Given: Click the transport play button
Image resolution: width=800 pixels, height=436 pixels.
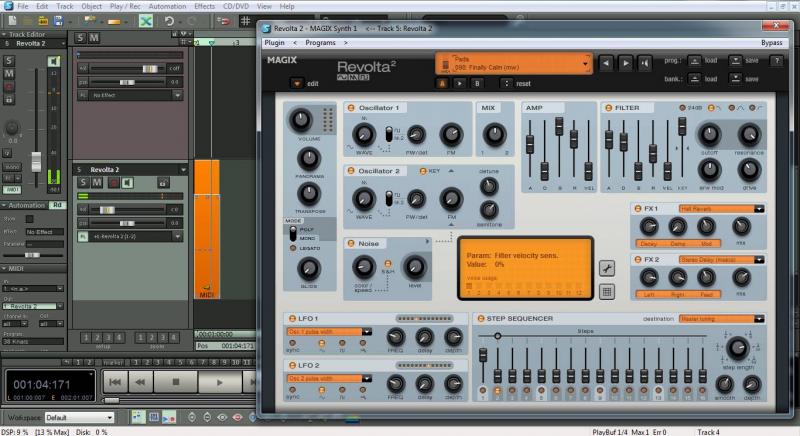Looking at the screenshot, I should pos(219,382).
